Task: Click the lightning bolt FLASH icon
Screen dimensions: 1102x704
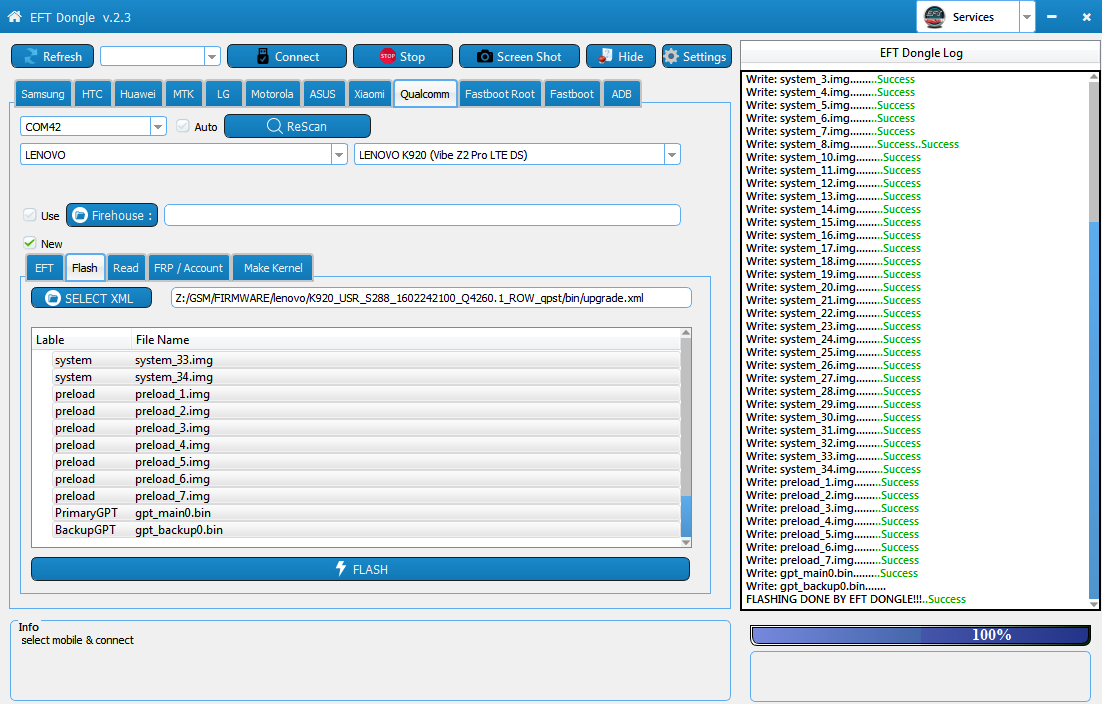Action: tap(341, 568)
